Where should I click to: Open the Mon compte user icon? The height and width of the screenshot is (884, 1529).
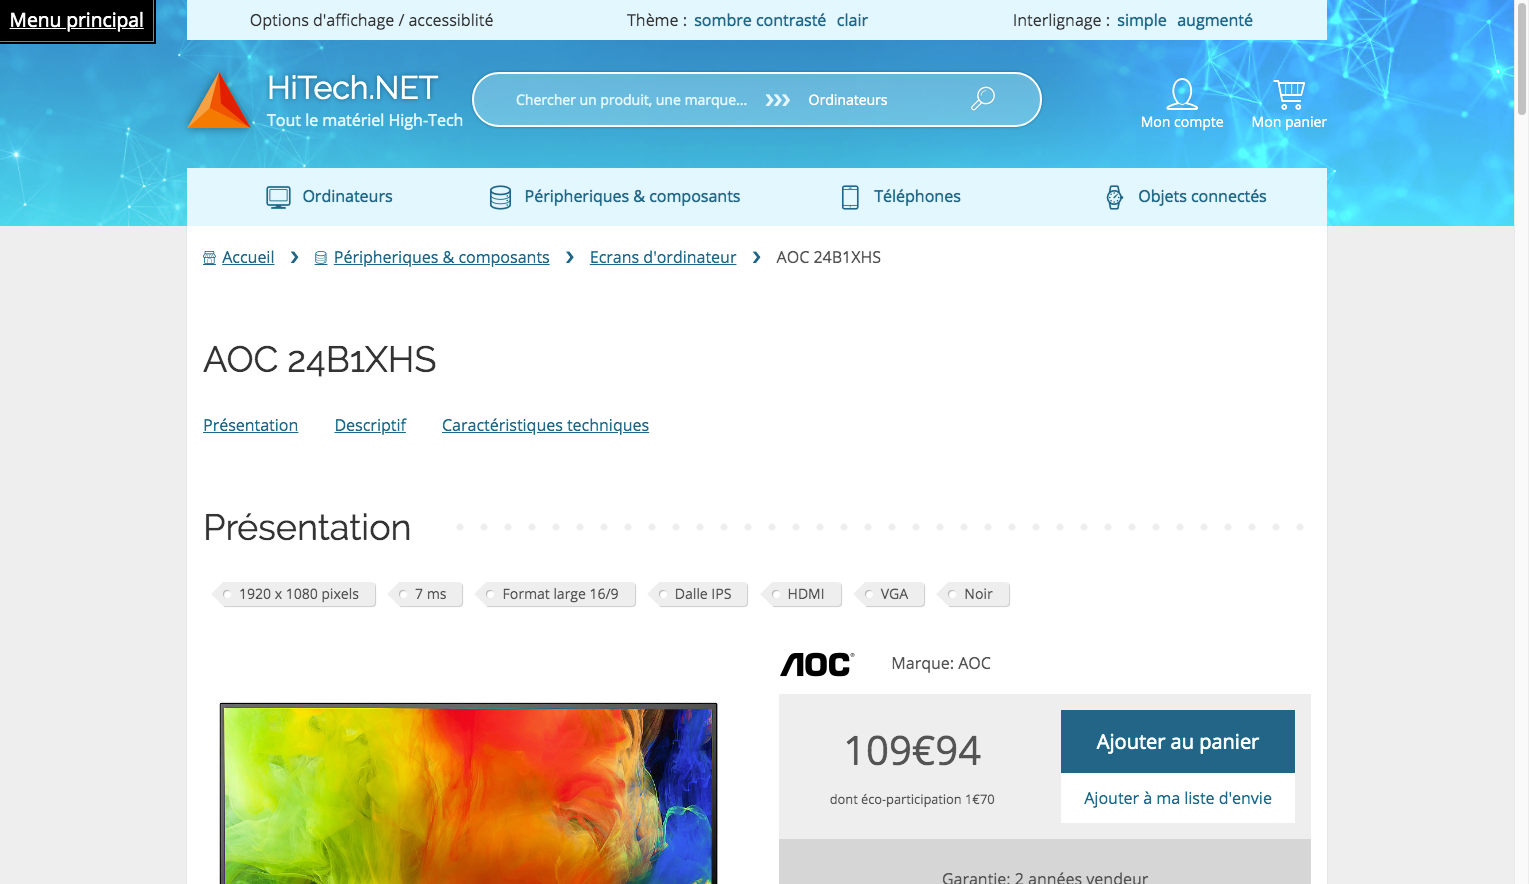click(1182, 94)
